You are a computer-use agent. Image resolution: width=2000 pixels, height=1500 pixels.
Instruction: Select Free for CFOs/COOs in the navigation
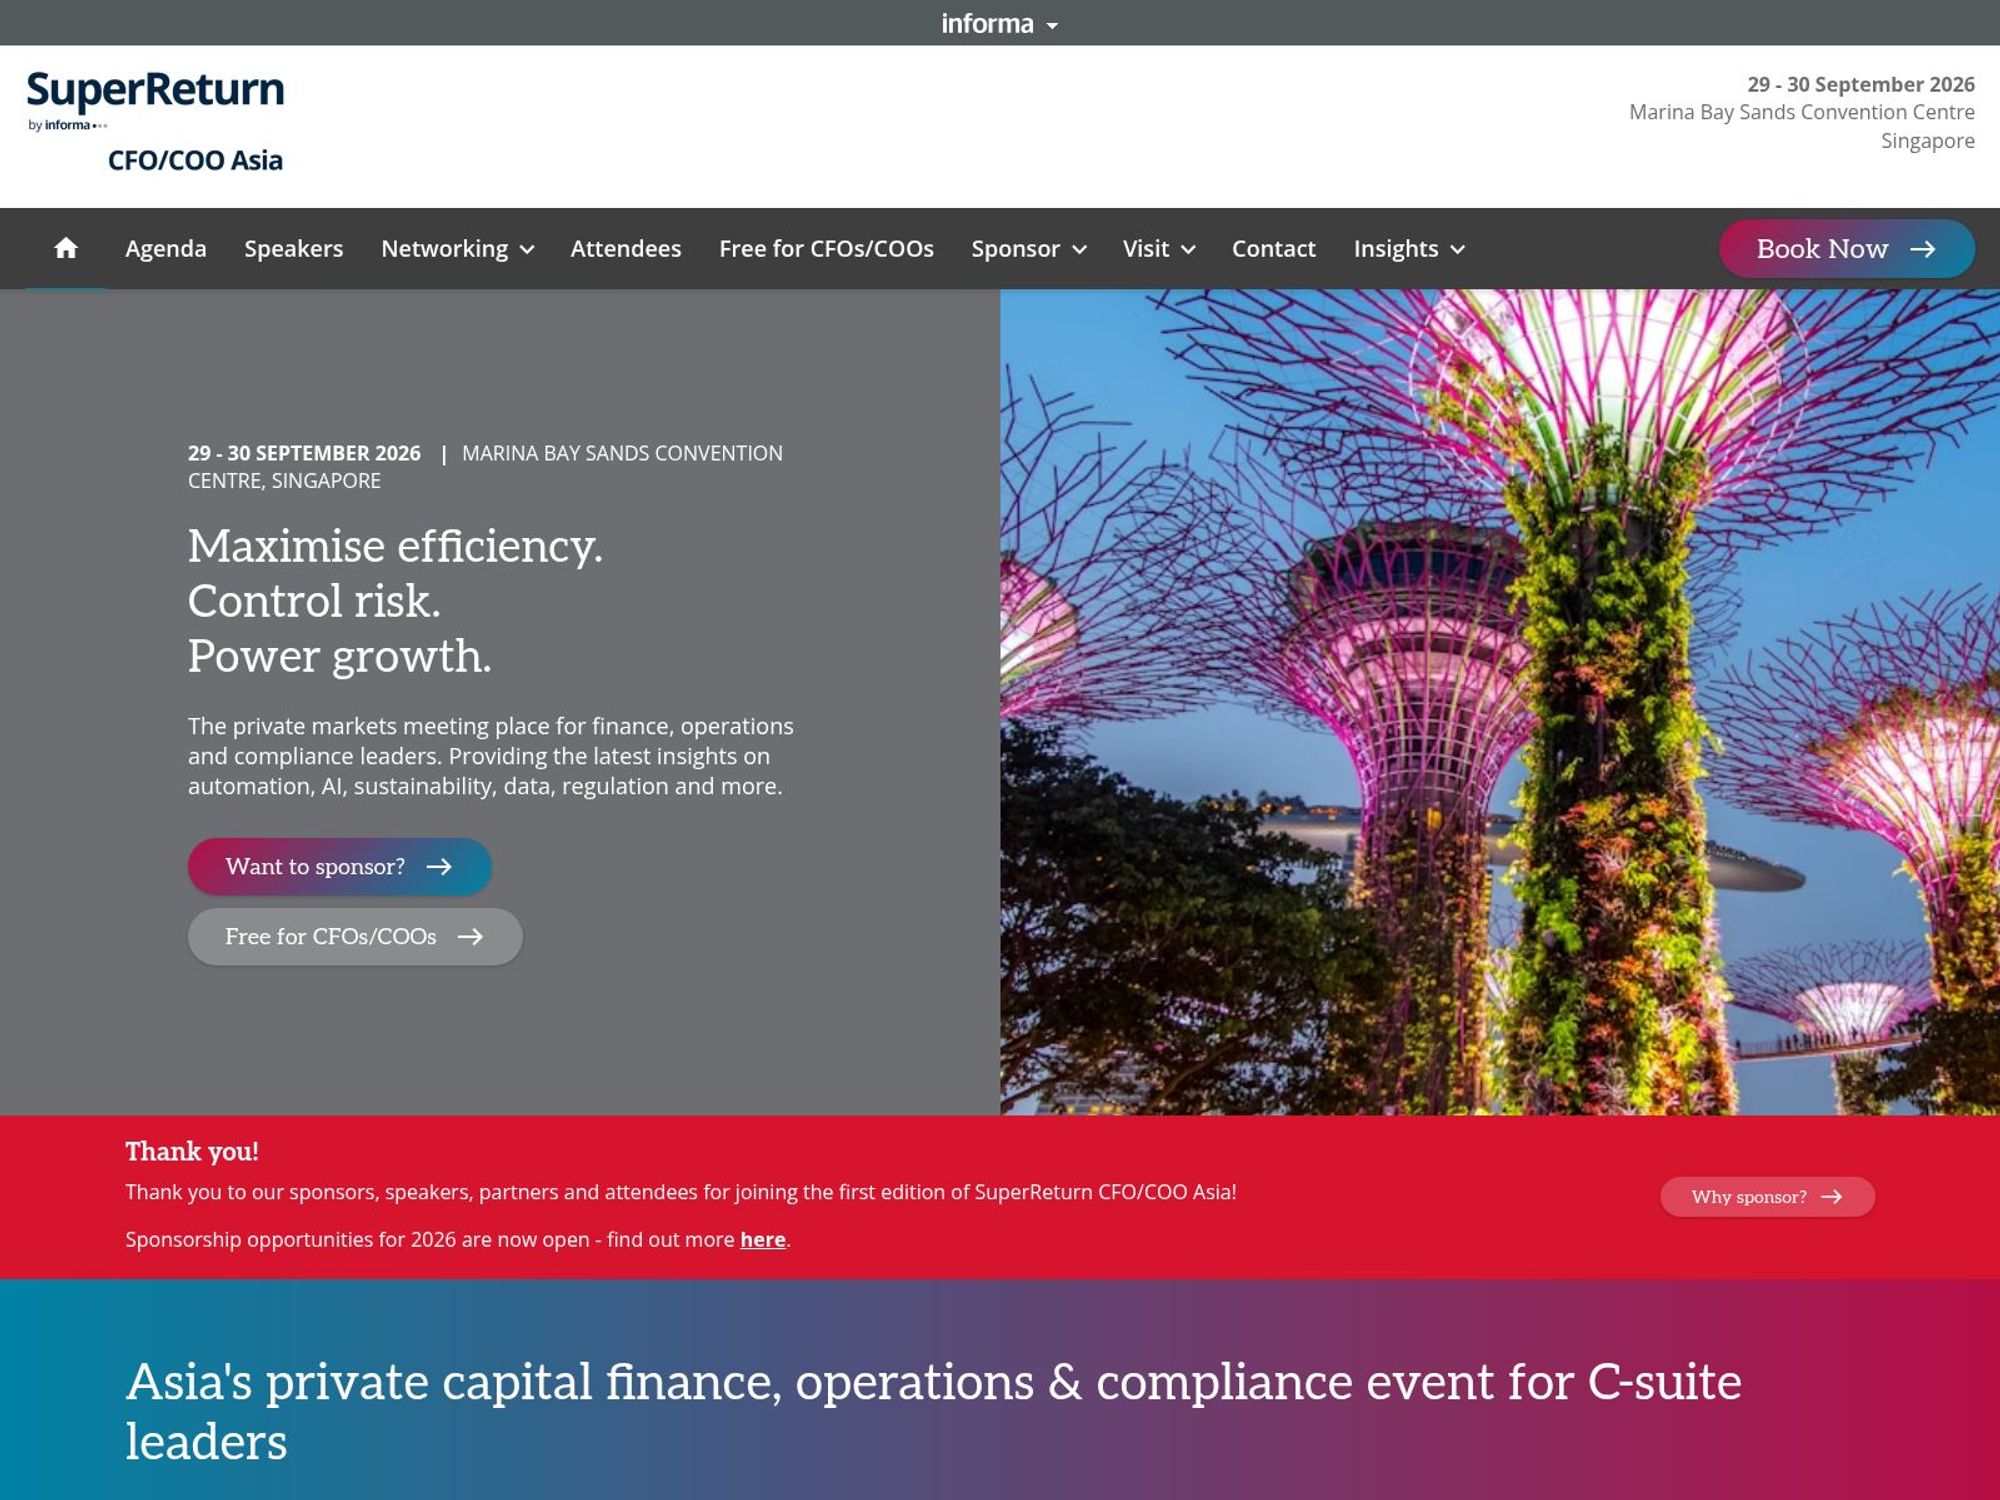point(825,248)
